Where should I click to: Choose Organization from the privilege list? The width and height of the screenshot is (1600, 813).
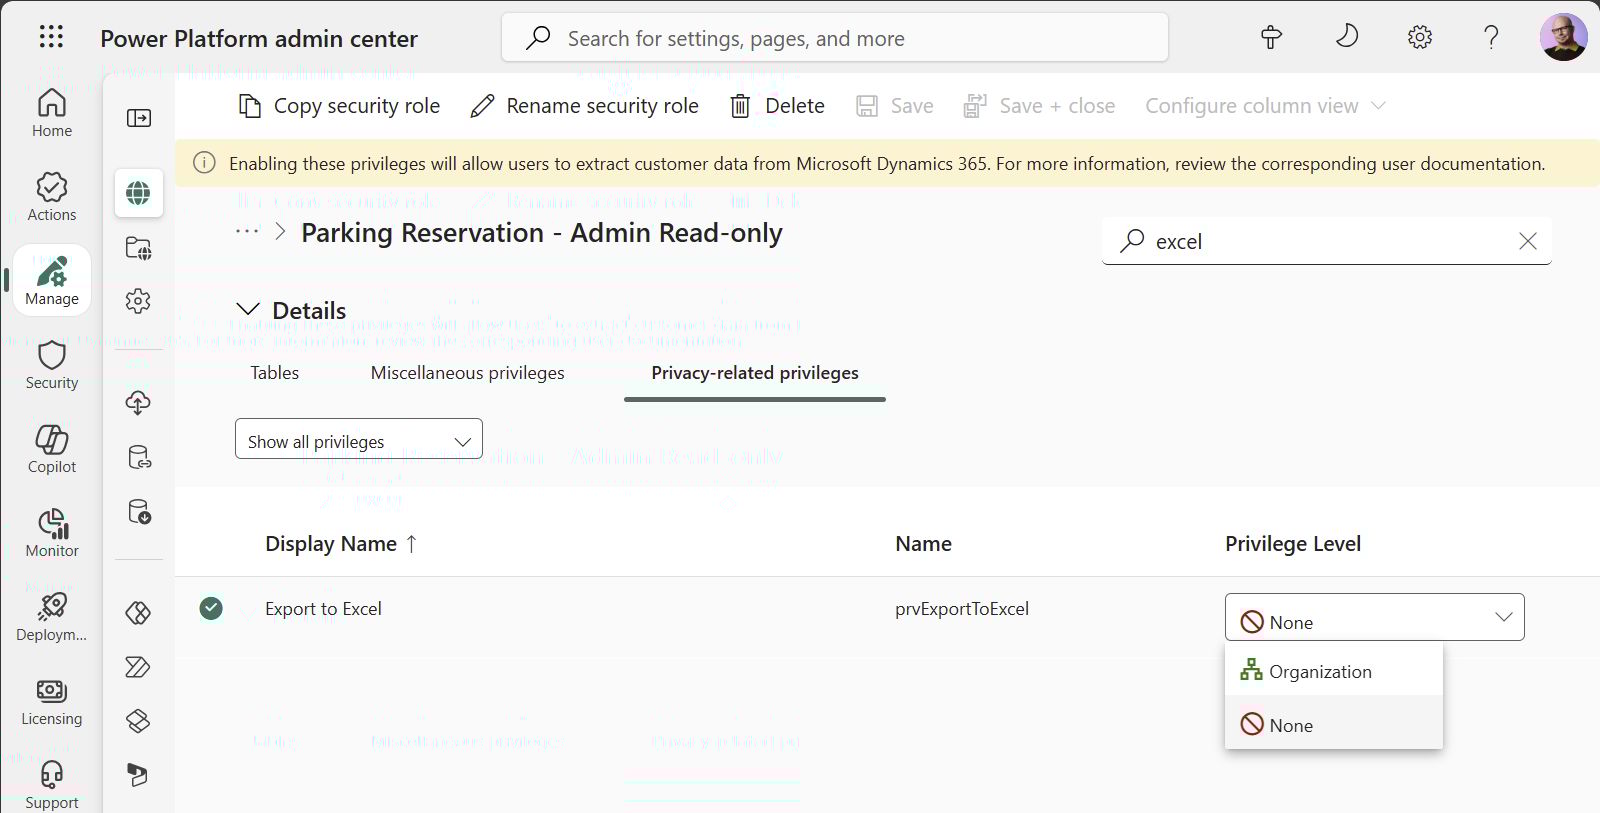click(1334, 671)
